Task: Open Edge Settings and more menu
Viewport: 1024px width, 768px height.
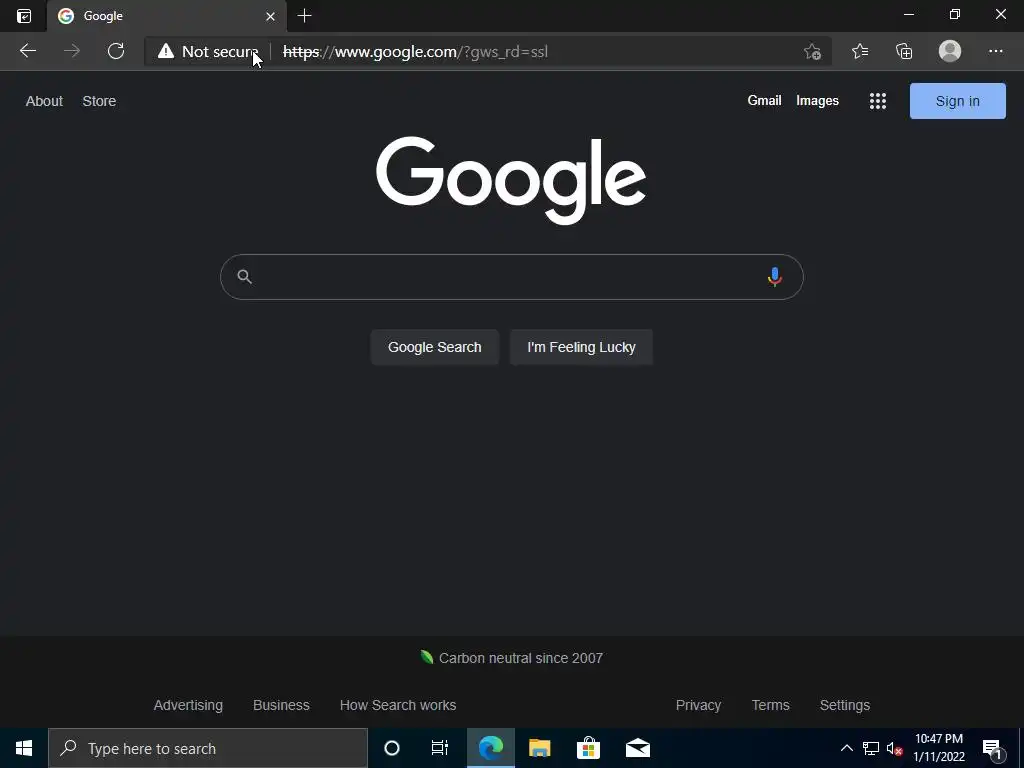Action: coord(995,51)
